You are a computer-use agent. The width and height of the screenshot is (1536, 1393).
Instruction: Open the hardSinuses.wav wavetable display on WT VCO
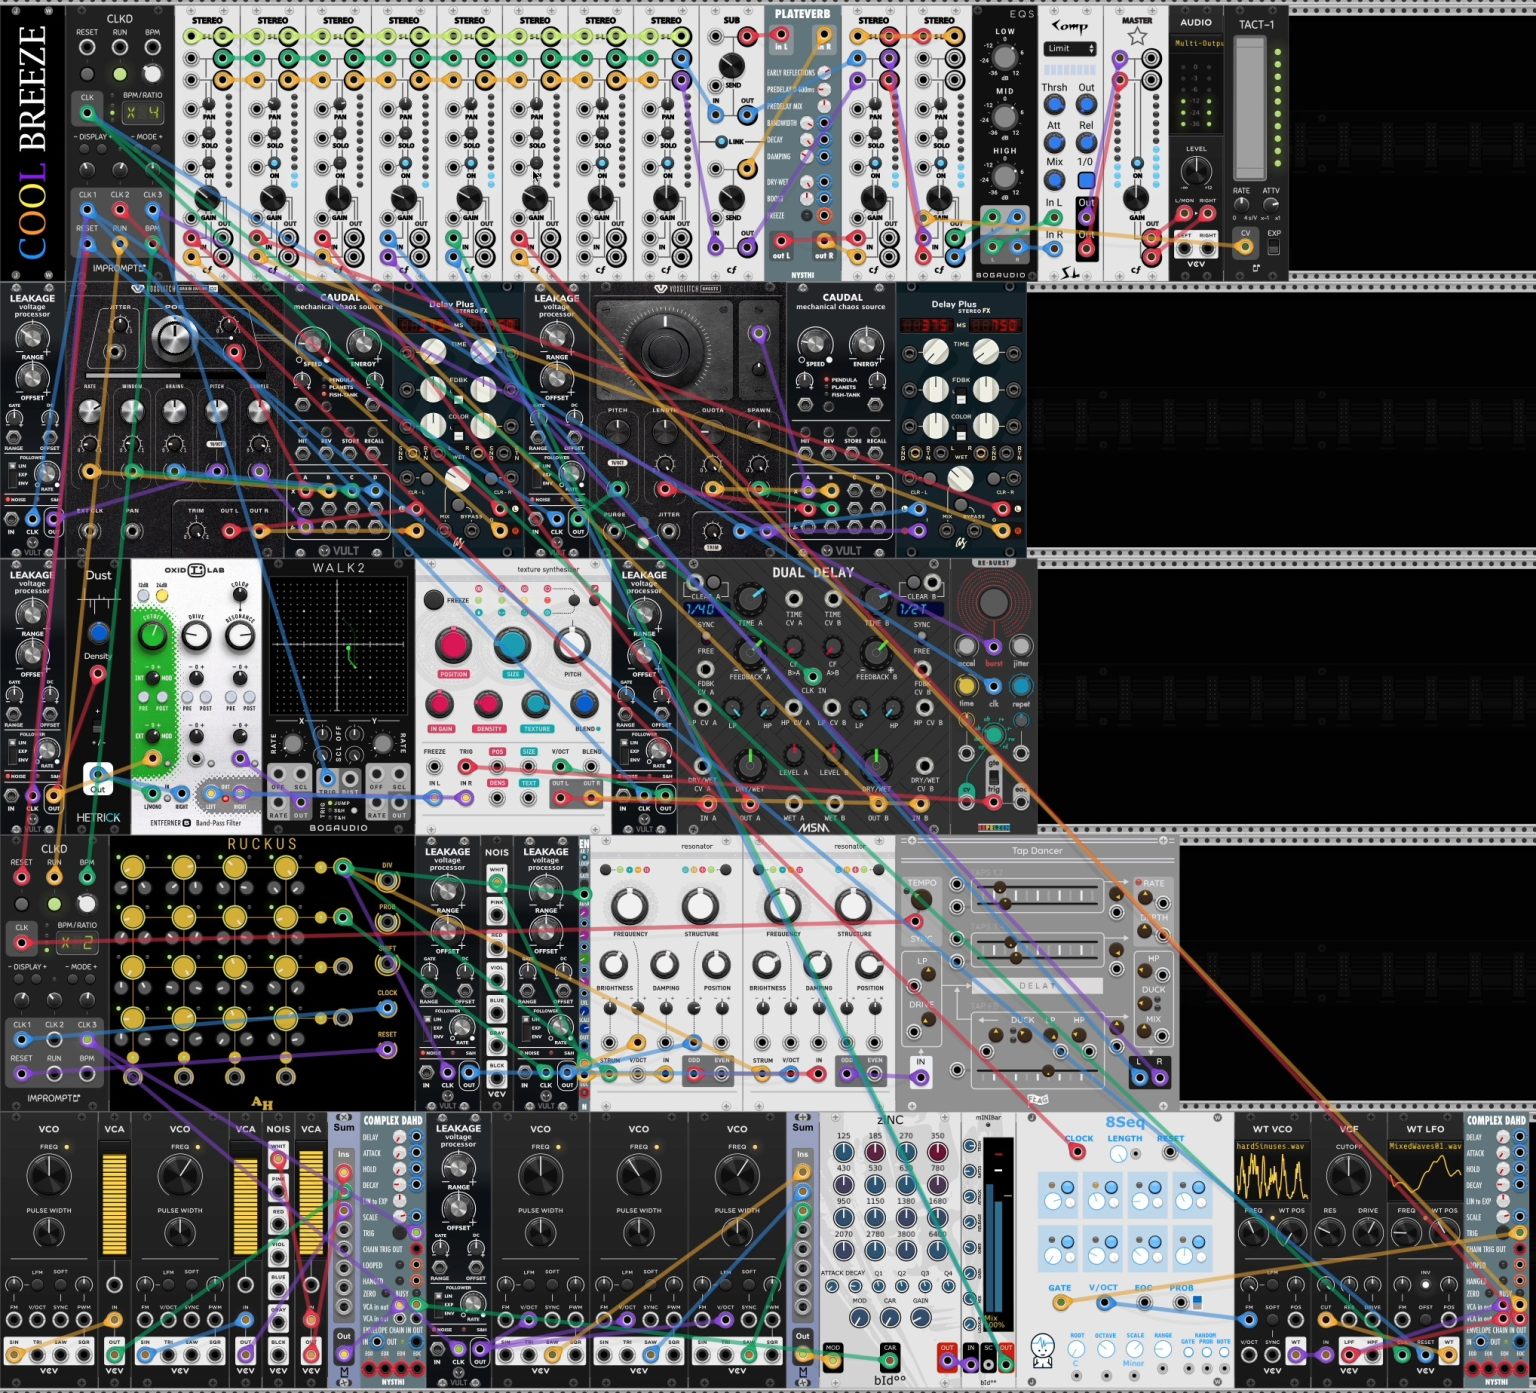coord(1272,1171)
